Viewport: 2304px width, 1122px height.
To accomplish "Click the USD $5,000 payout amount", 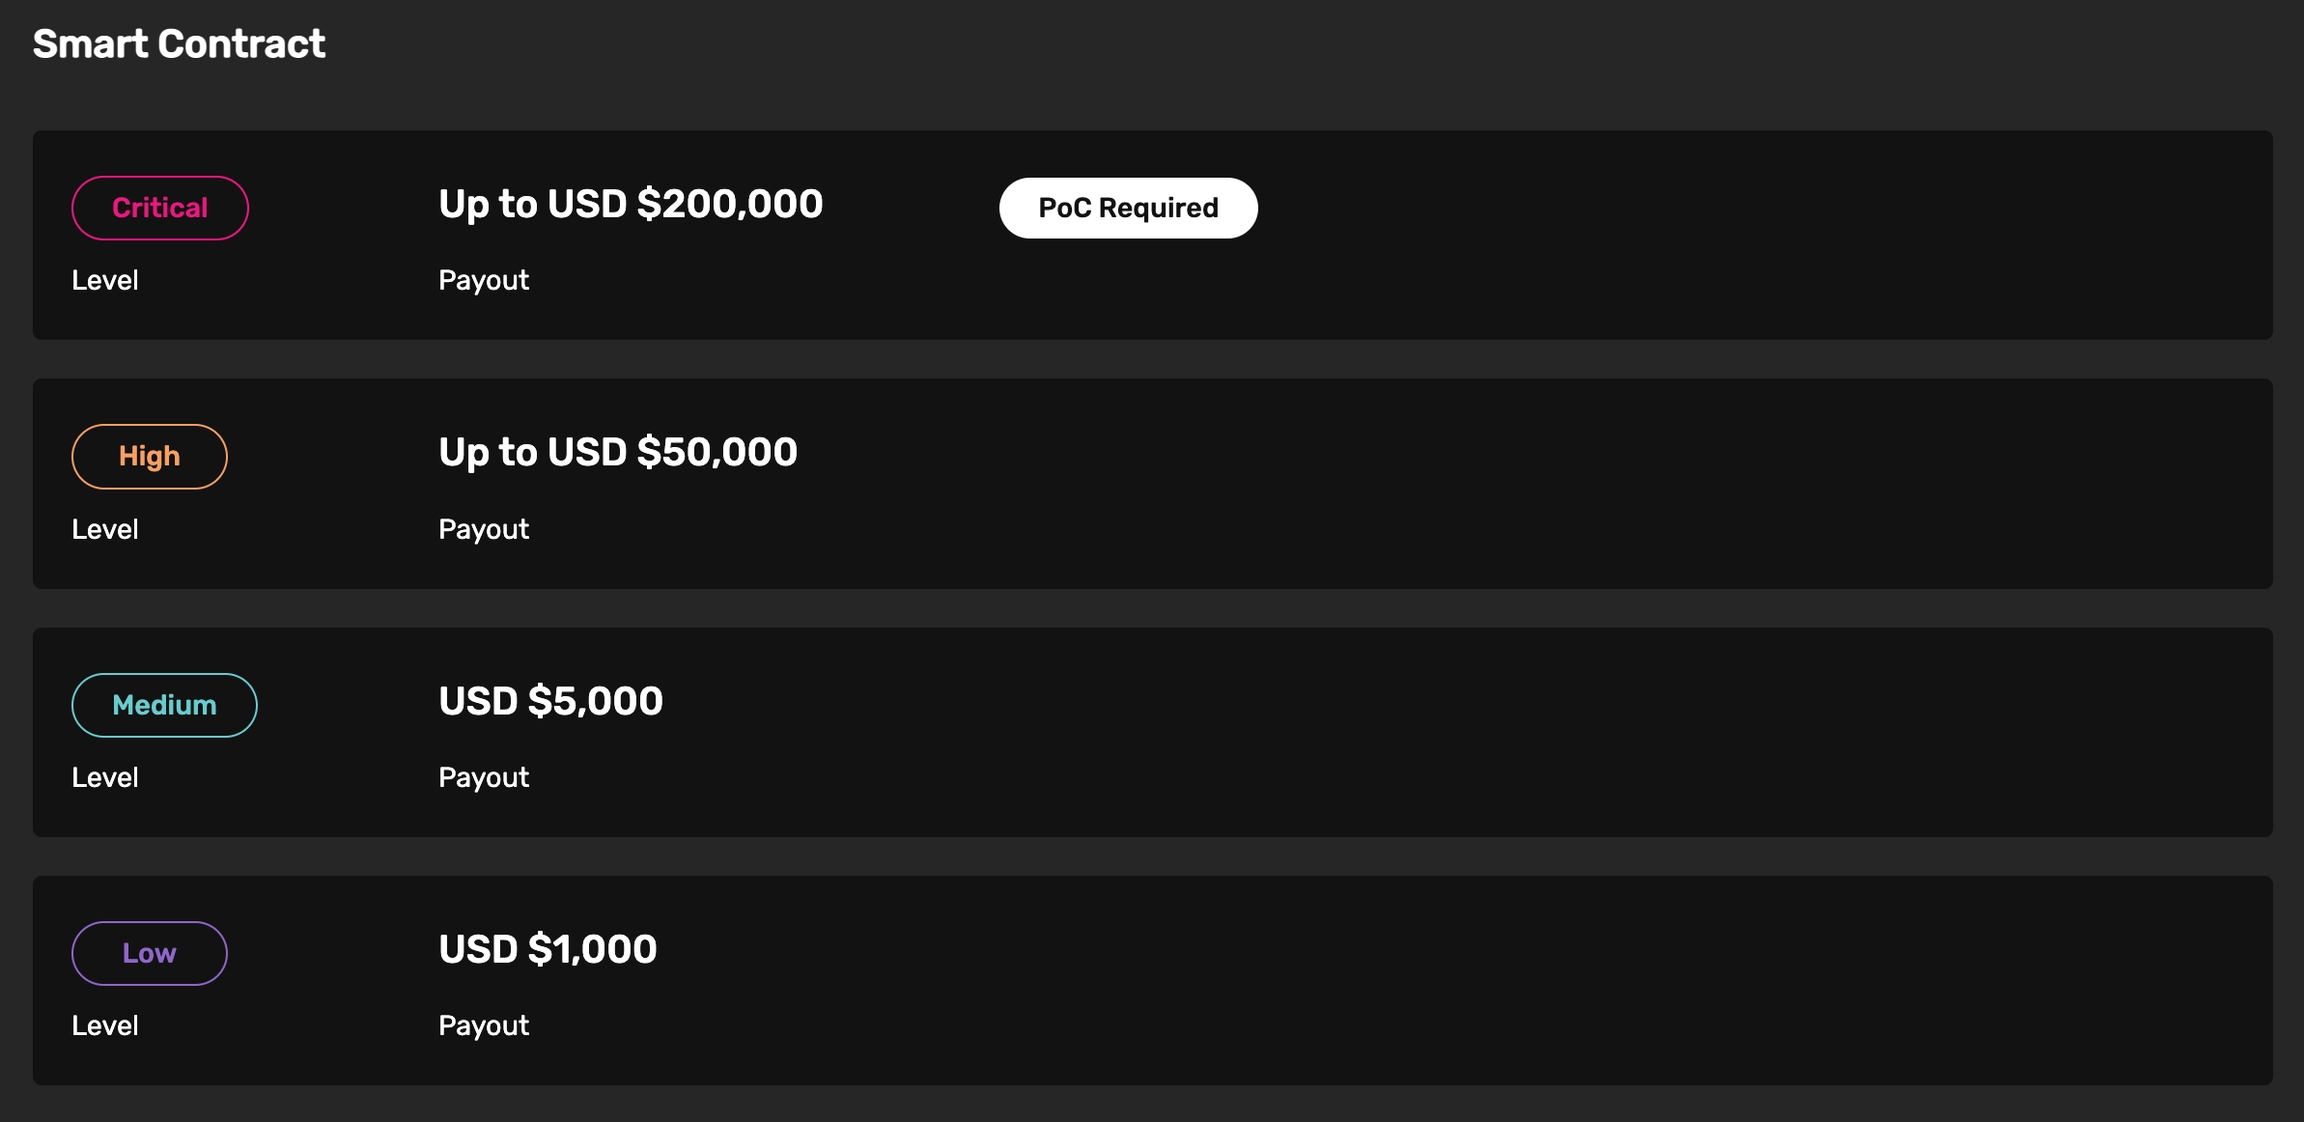I will (550, 701).
